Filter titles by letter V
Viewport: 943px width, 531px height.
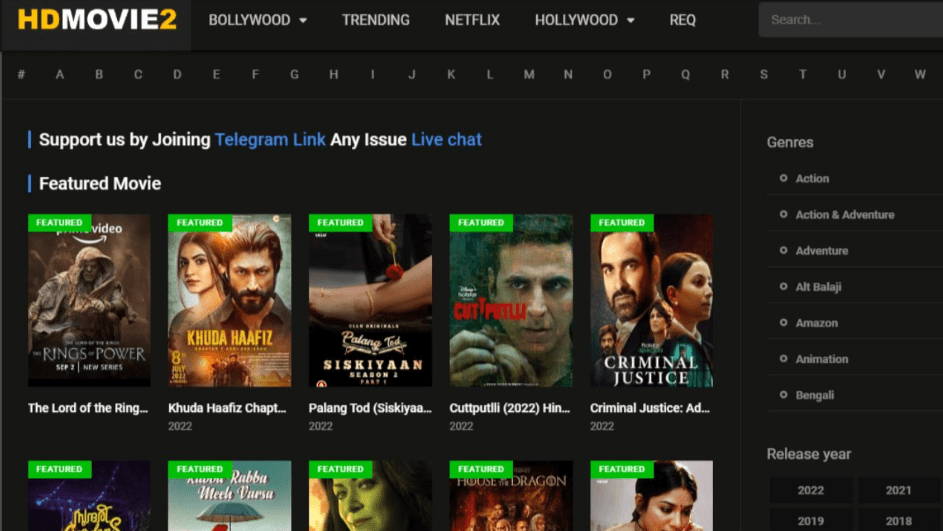[880, 75]
